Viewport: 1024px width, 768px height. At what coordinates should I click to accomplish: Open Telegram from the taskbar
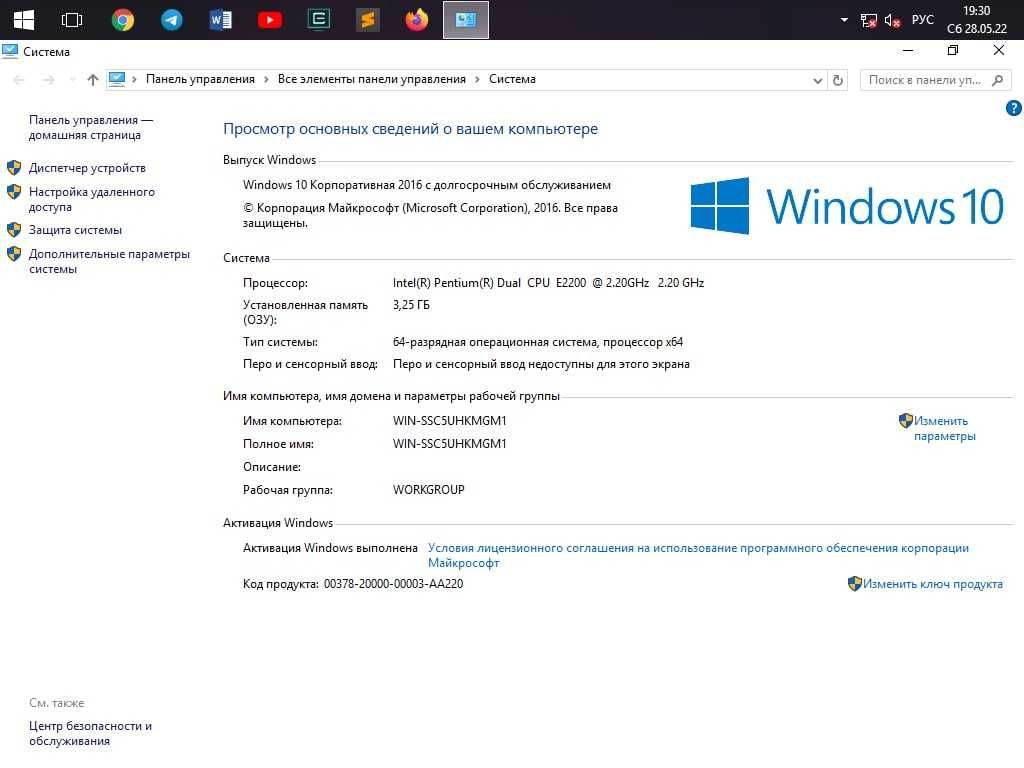(172, 20)
